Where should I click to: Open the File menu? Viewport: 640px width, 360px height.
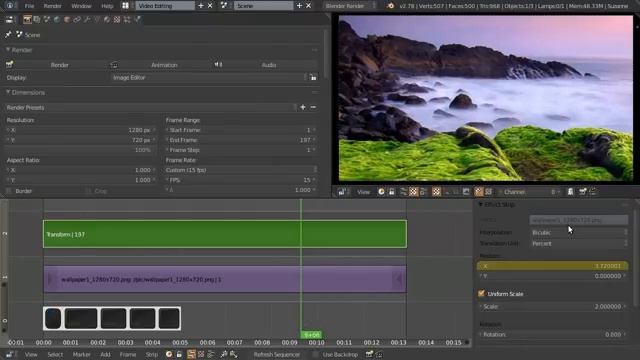[x=29, y=6]
